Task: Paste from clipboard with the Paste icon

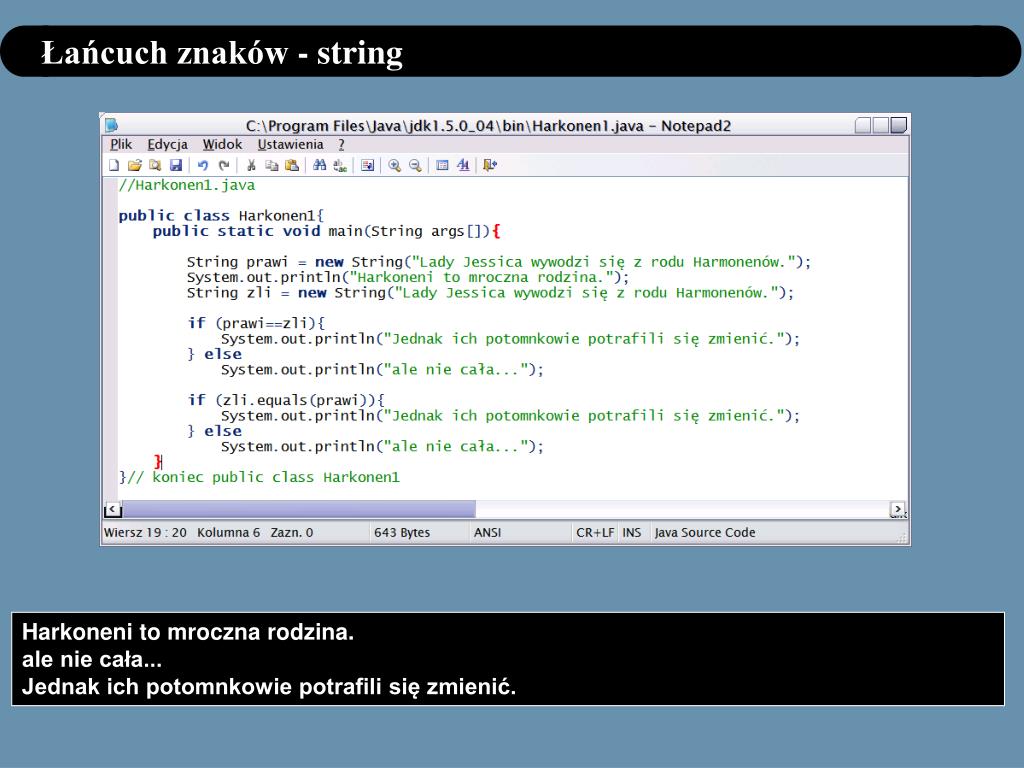Action: click(x=292, y=165)
